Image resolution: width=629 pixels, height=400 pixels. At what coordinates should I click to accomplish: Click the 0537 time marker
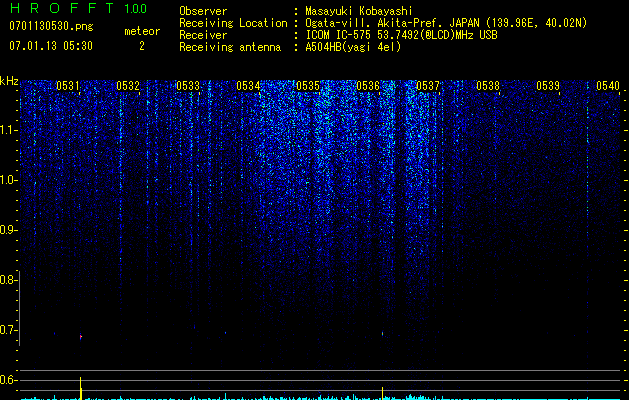tap(428, 86)
